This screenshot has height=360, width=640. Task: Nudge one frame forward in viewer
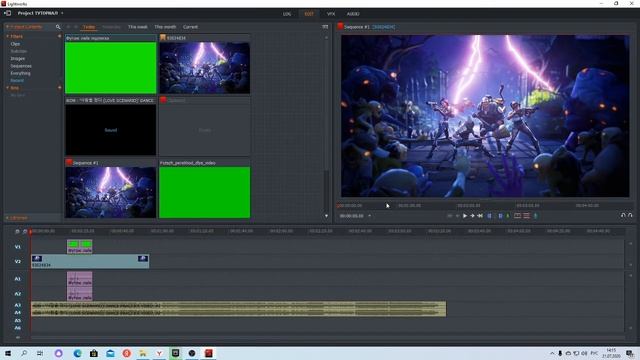tap(472, 216)
